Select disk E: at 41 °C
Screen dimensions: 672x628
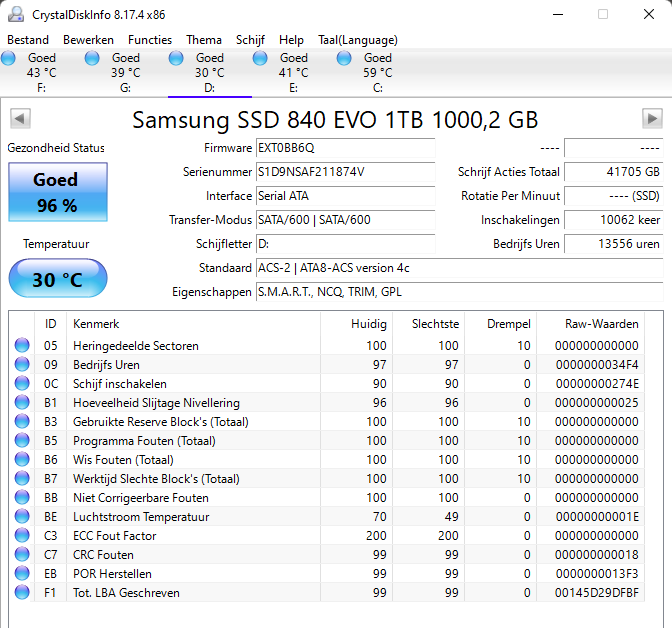tap(294, 72)
